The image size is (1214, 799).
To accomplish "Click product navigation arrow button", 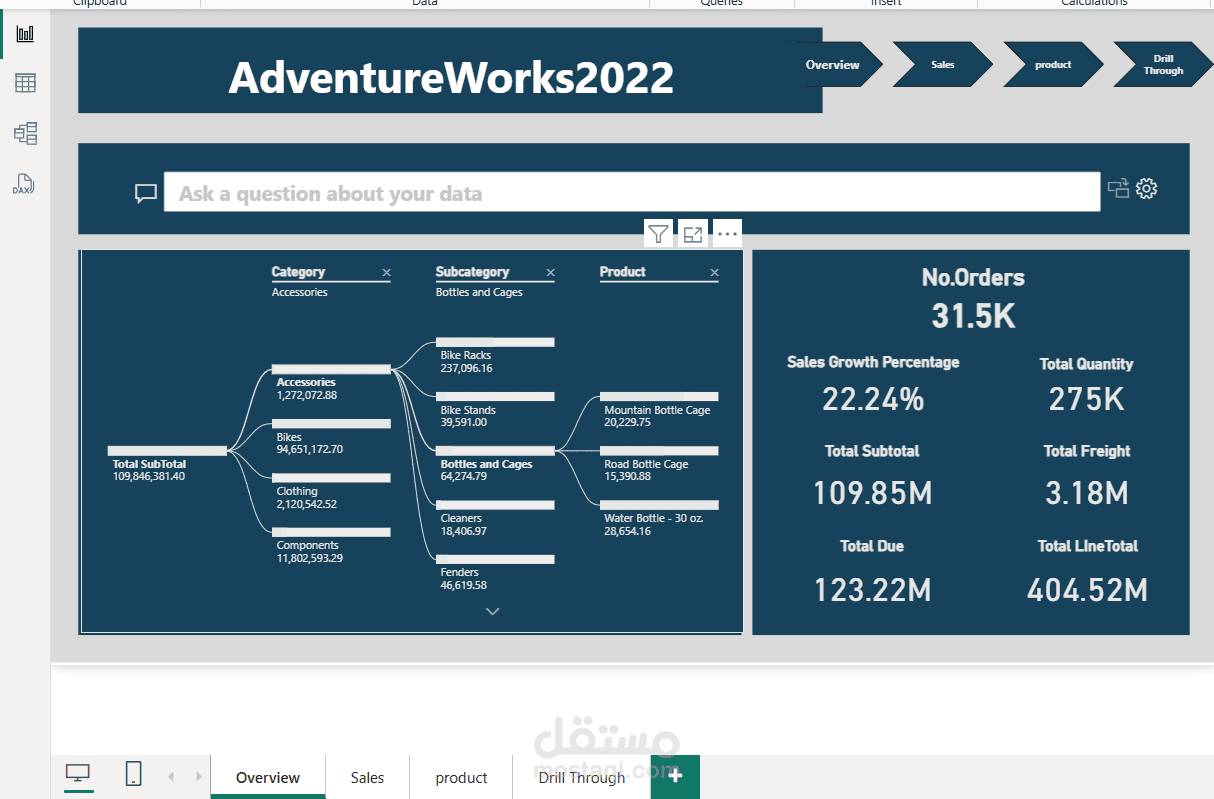I will click(1052, 65).
